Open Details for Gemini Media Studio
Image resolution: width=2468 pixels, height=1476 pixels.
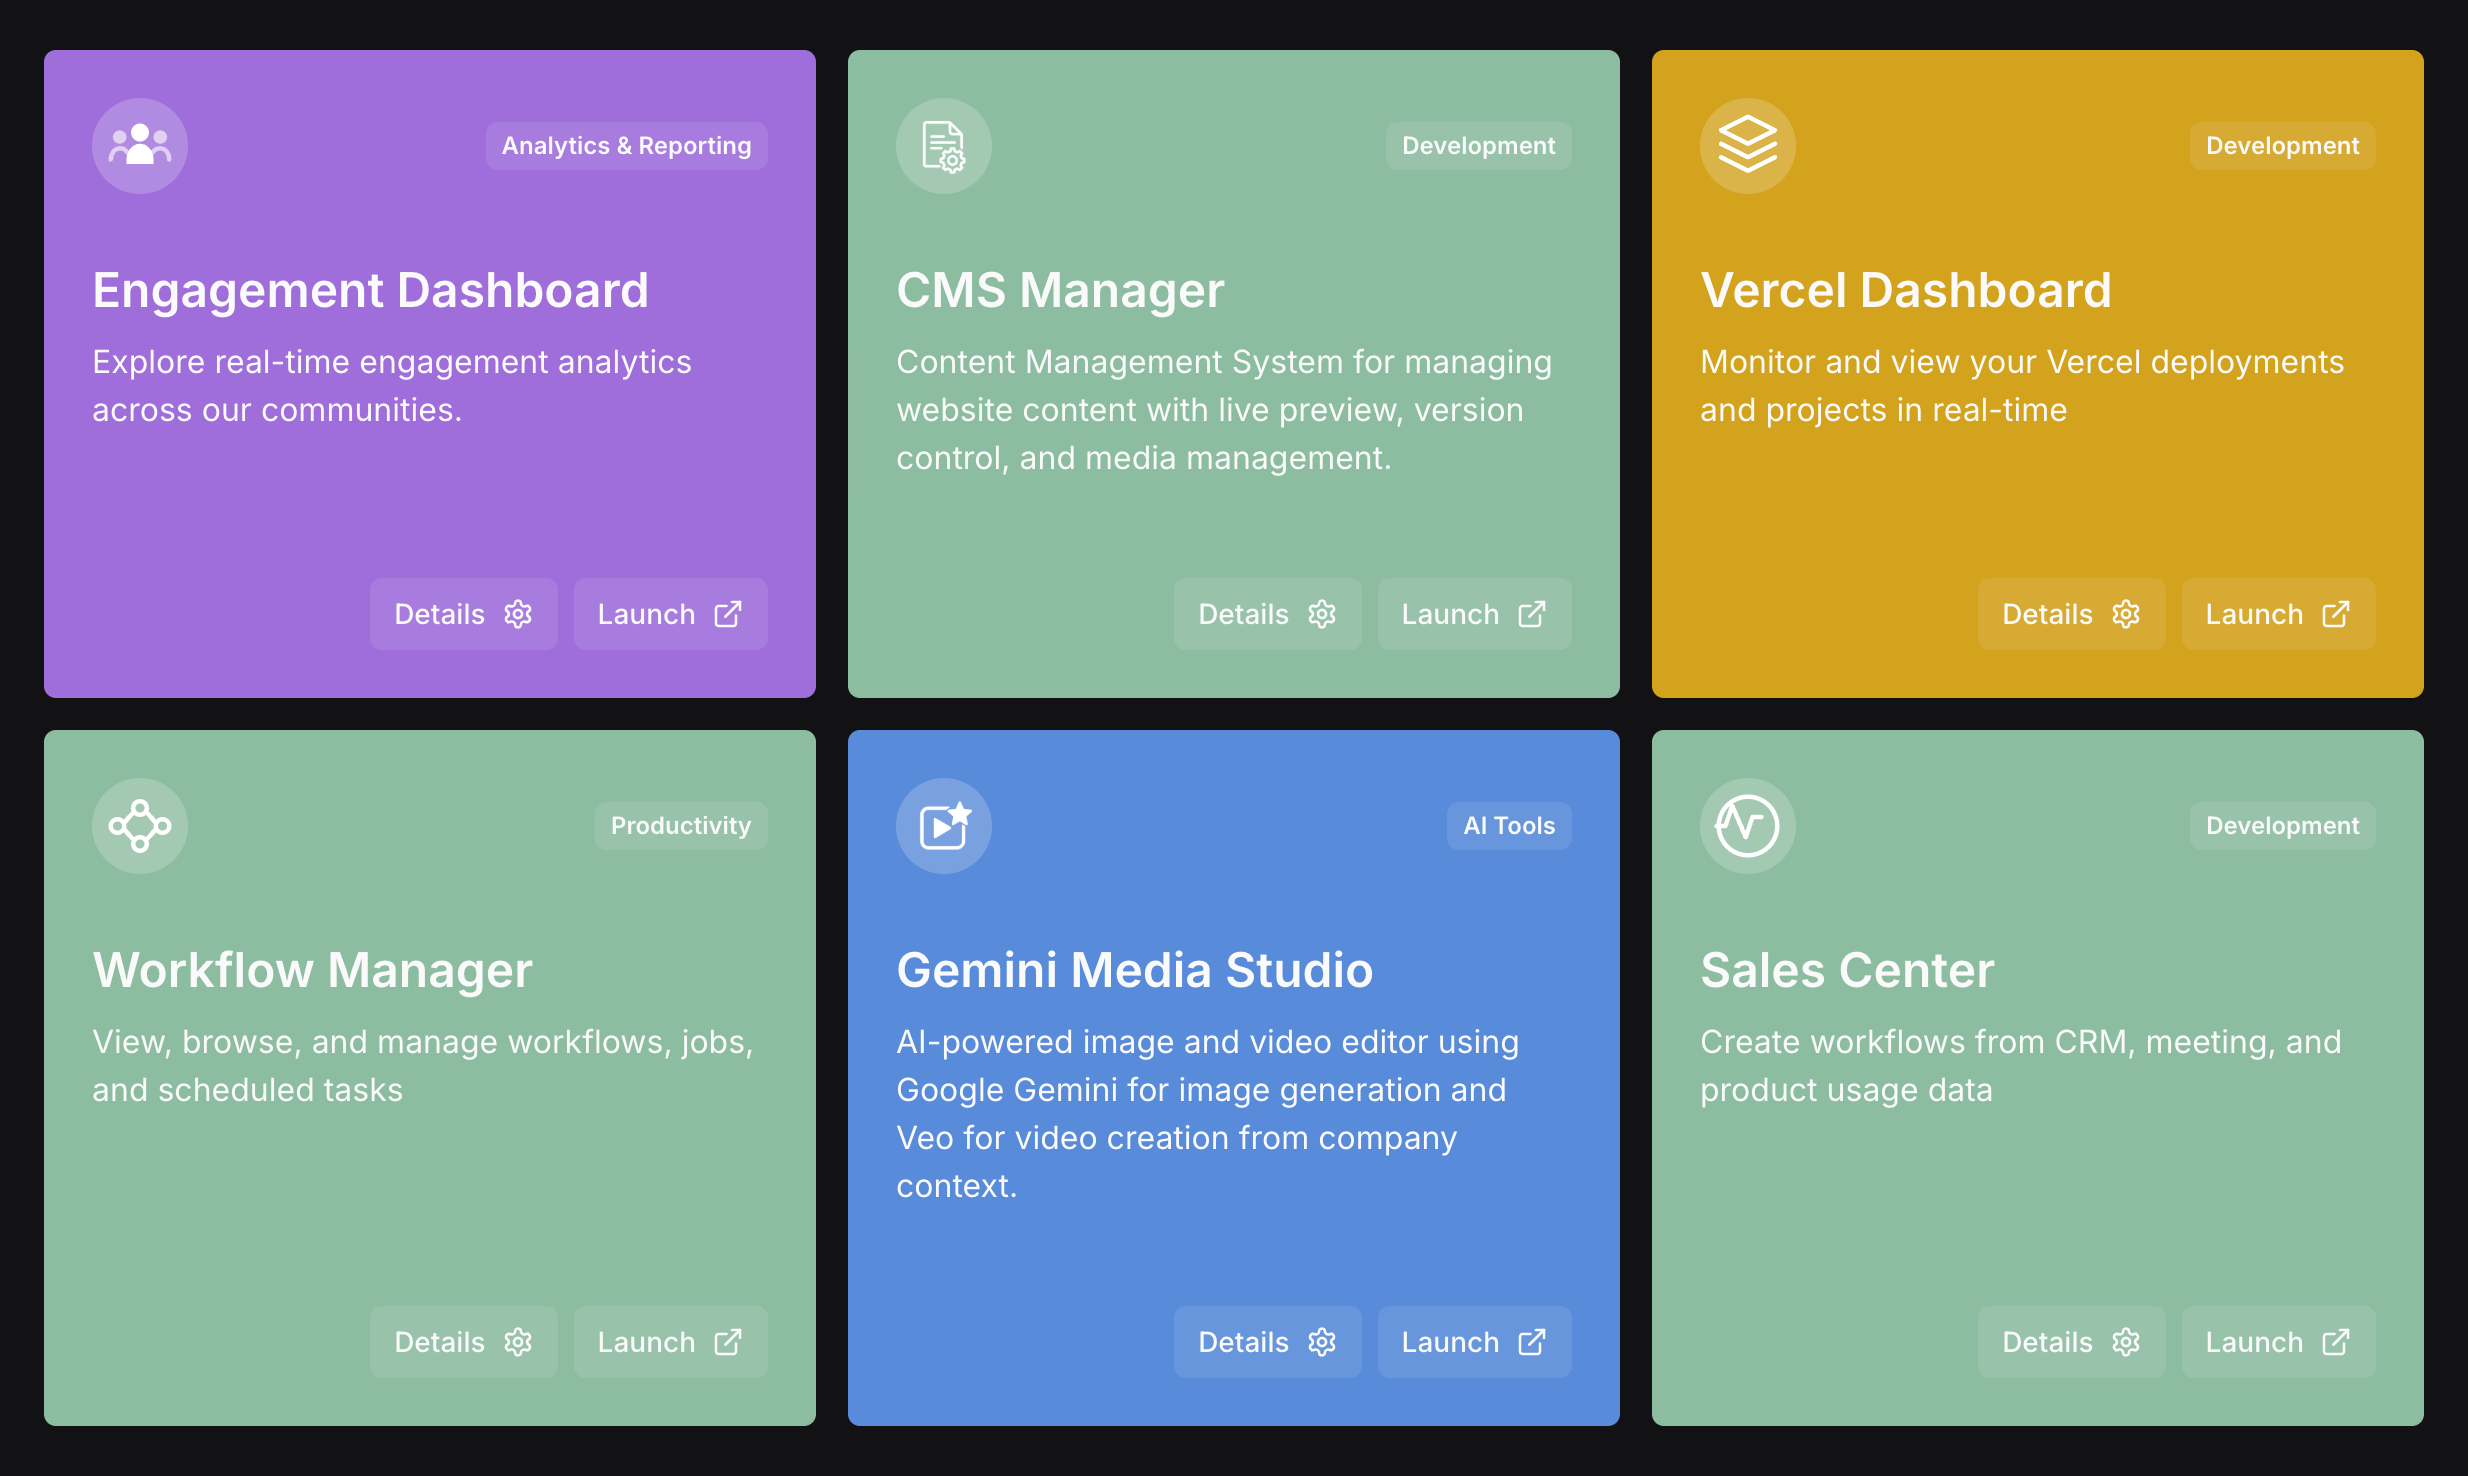[1267, 1342]
